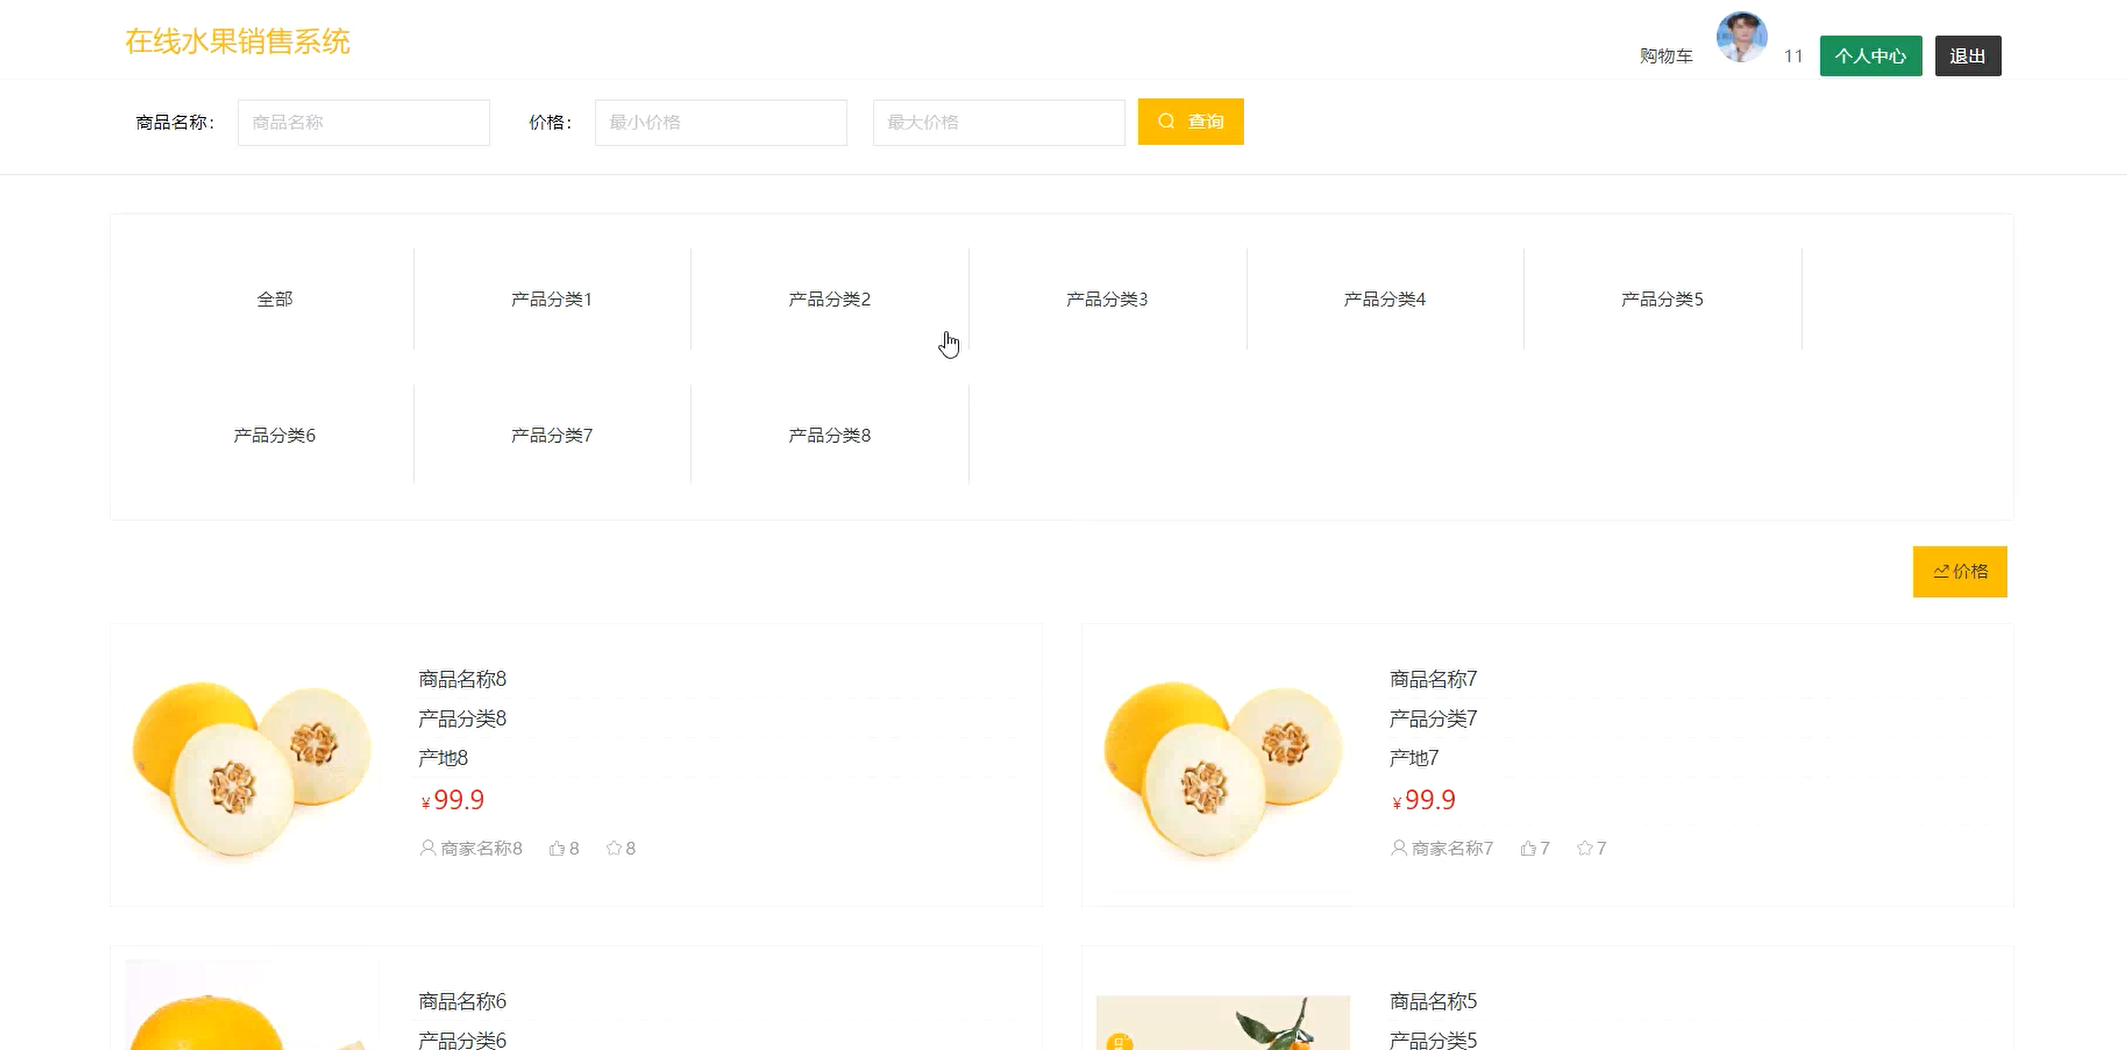This screenshot has height=1050, width=2127.
Task: Open the product image of 商品名称5
Action: click(x=1223, y=1022)
